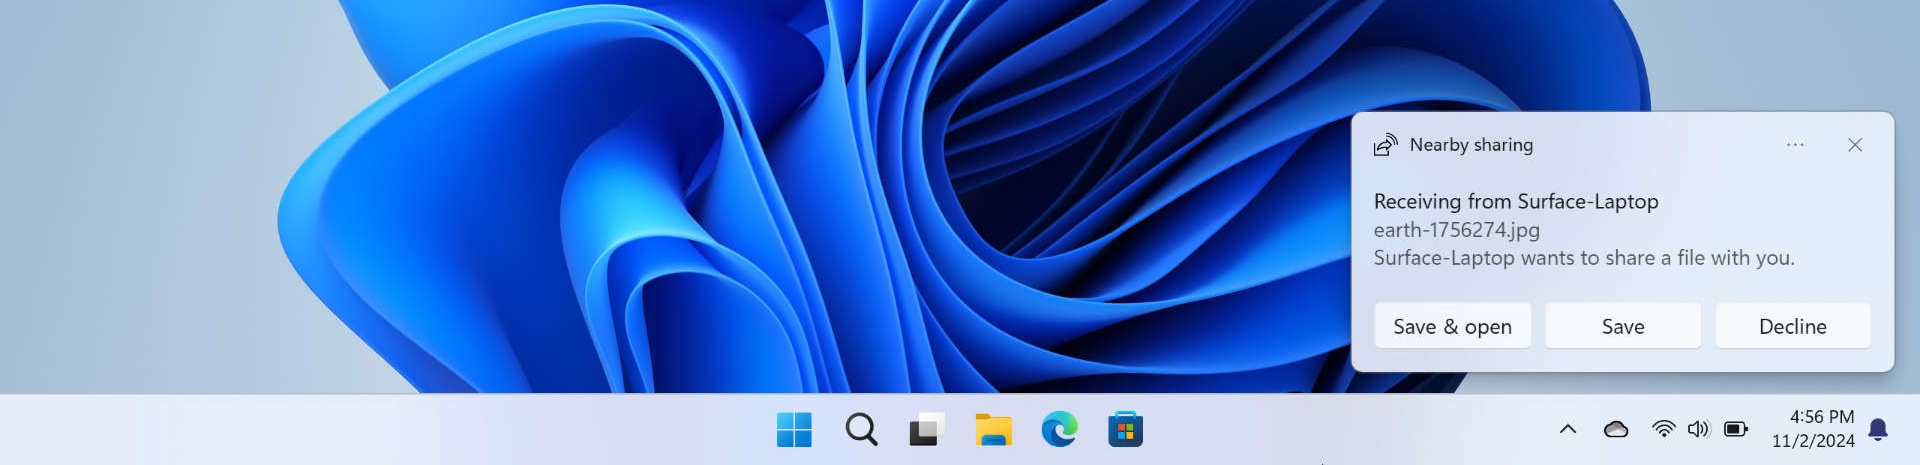Open taskbar Search magnifier
Image resolution: width=1920 pixels, height=465 pixels.
[x=861, y=430]
